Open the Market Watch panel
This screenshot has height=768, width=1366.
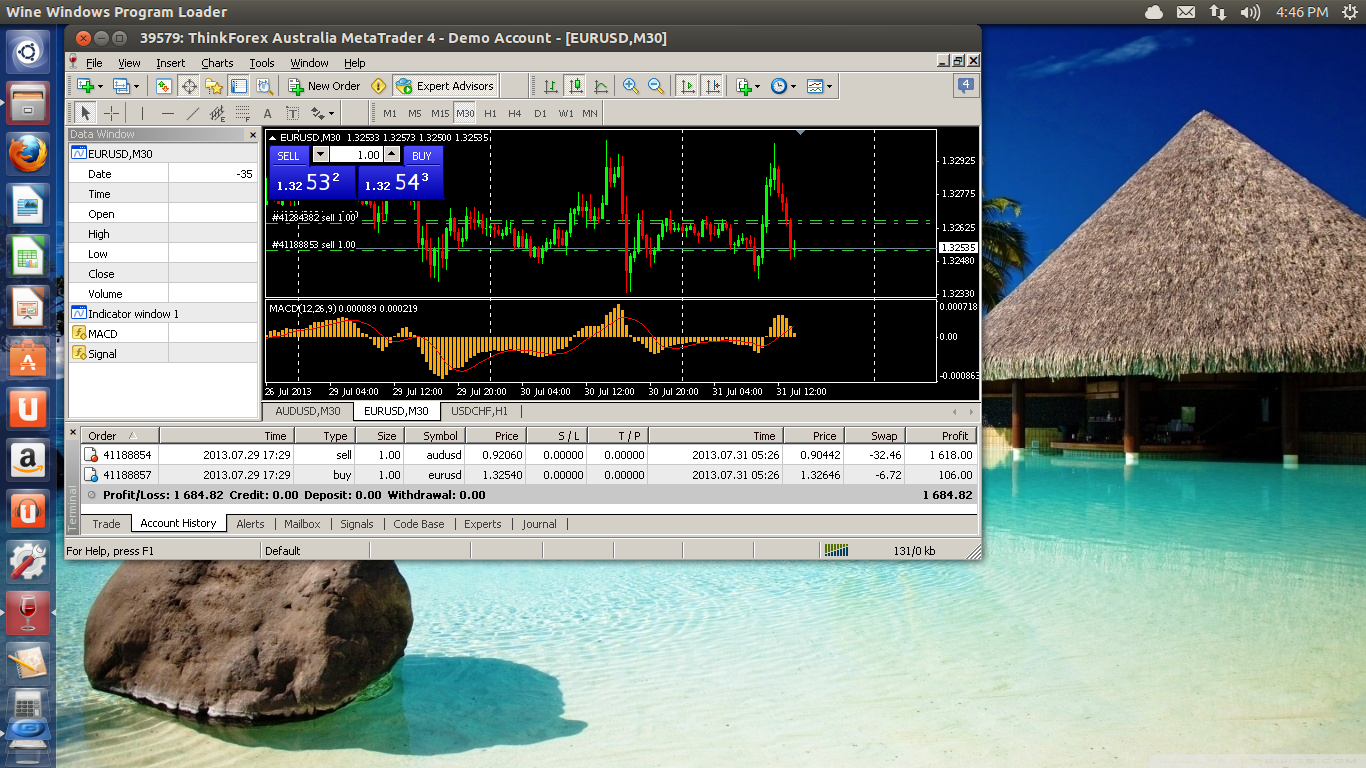click(164, 86)
